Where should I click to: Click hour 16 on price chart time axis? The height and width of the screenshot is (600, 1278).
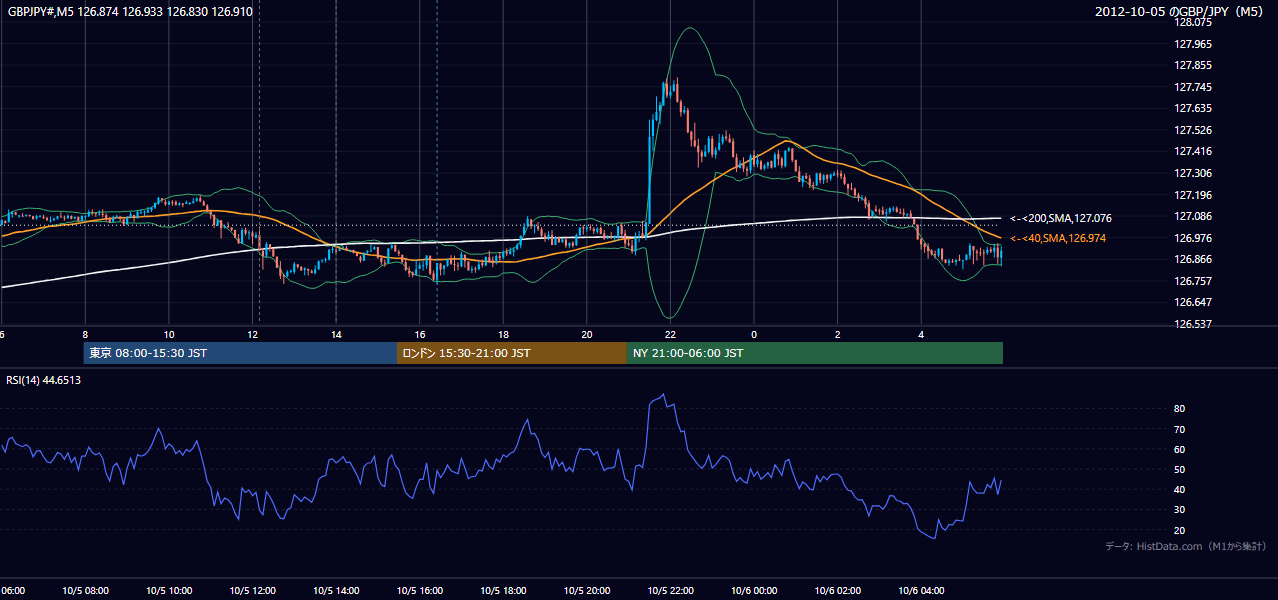[x=420, y=335]
